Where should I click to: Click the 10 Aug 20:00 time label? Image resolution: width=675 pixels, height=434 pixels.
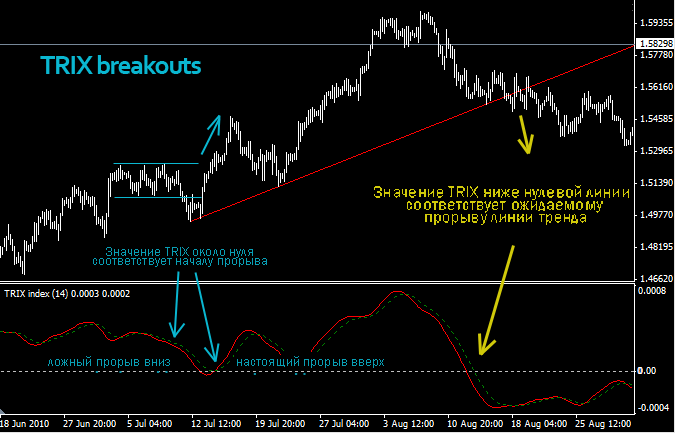point(475,424)
